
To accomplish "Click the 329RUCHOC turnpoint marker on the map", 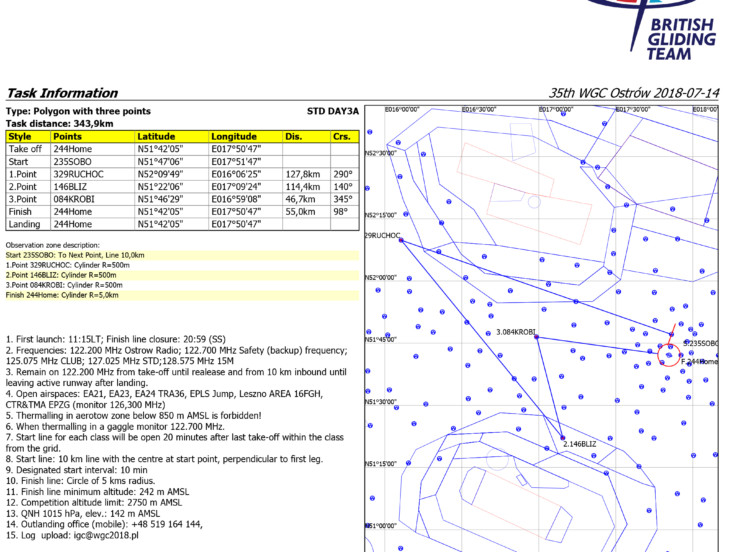I will (x=400, y=237).
